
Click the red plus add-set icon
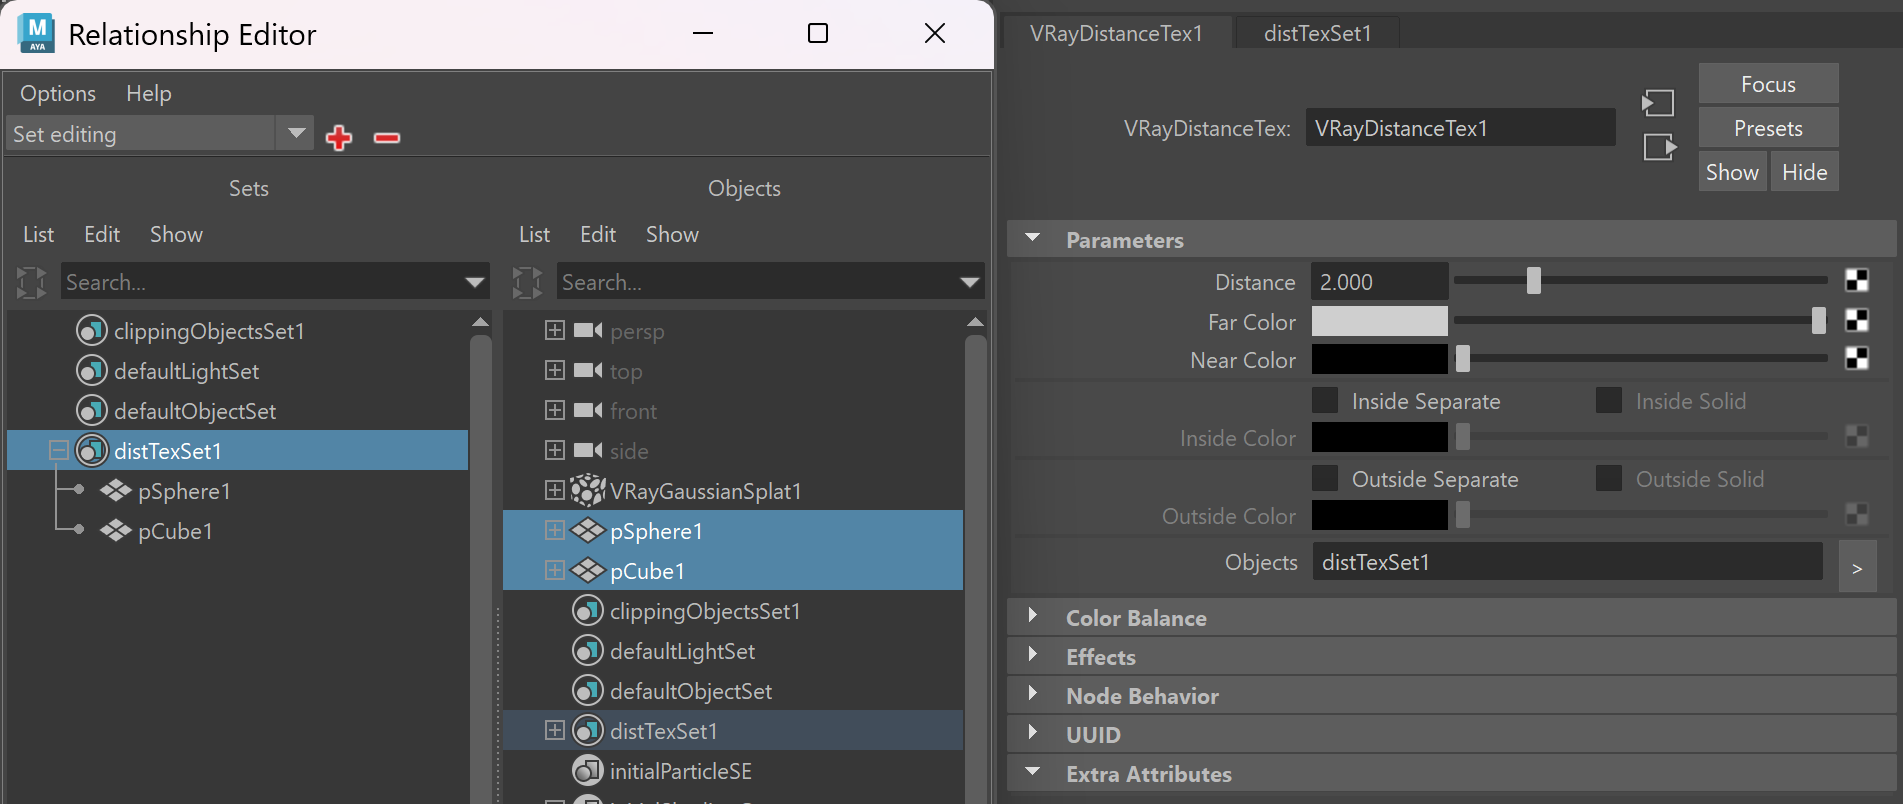(339, 137)
